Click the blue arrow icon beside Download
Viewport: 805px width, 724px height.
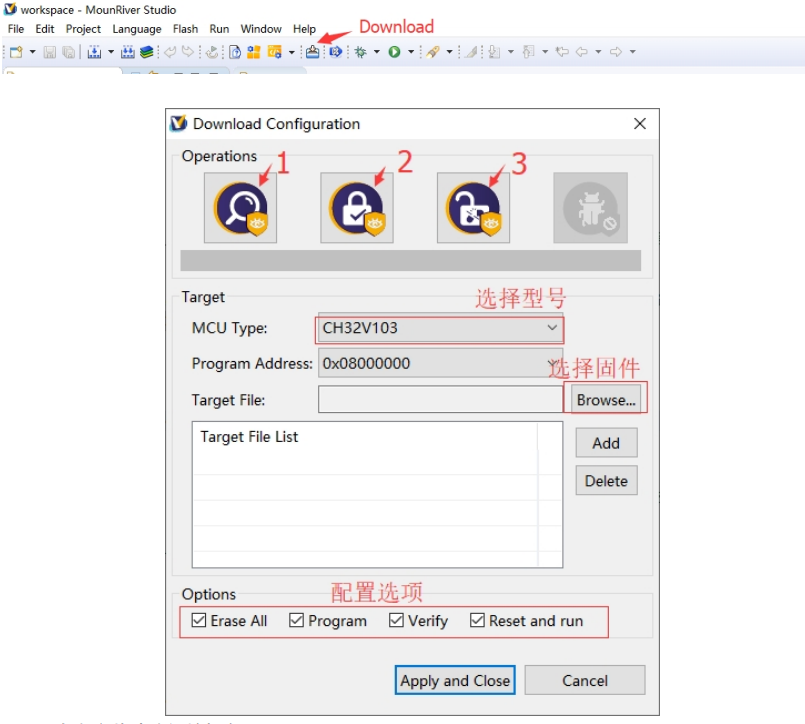336,52
